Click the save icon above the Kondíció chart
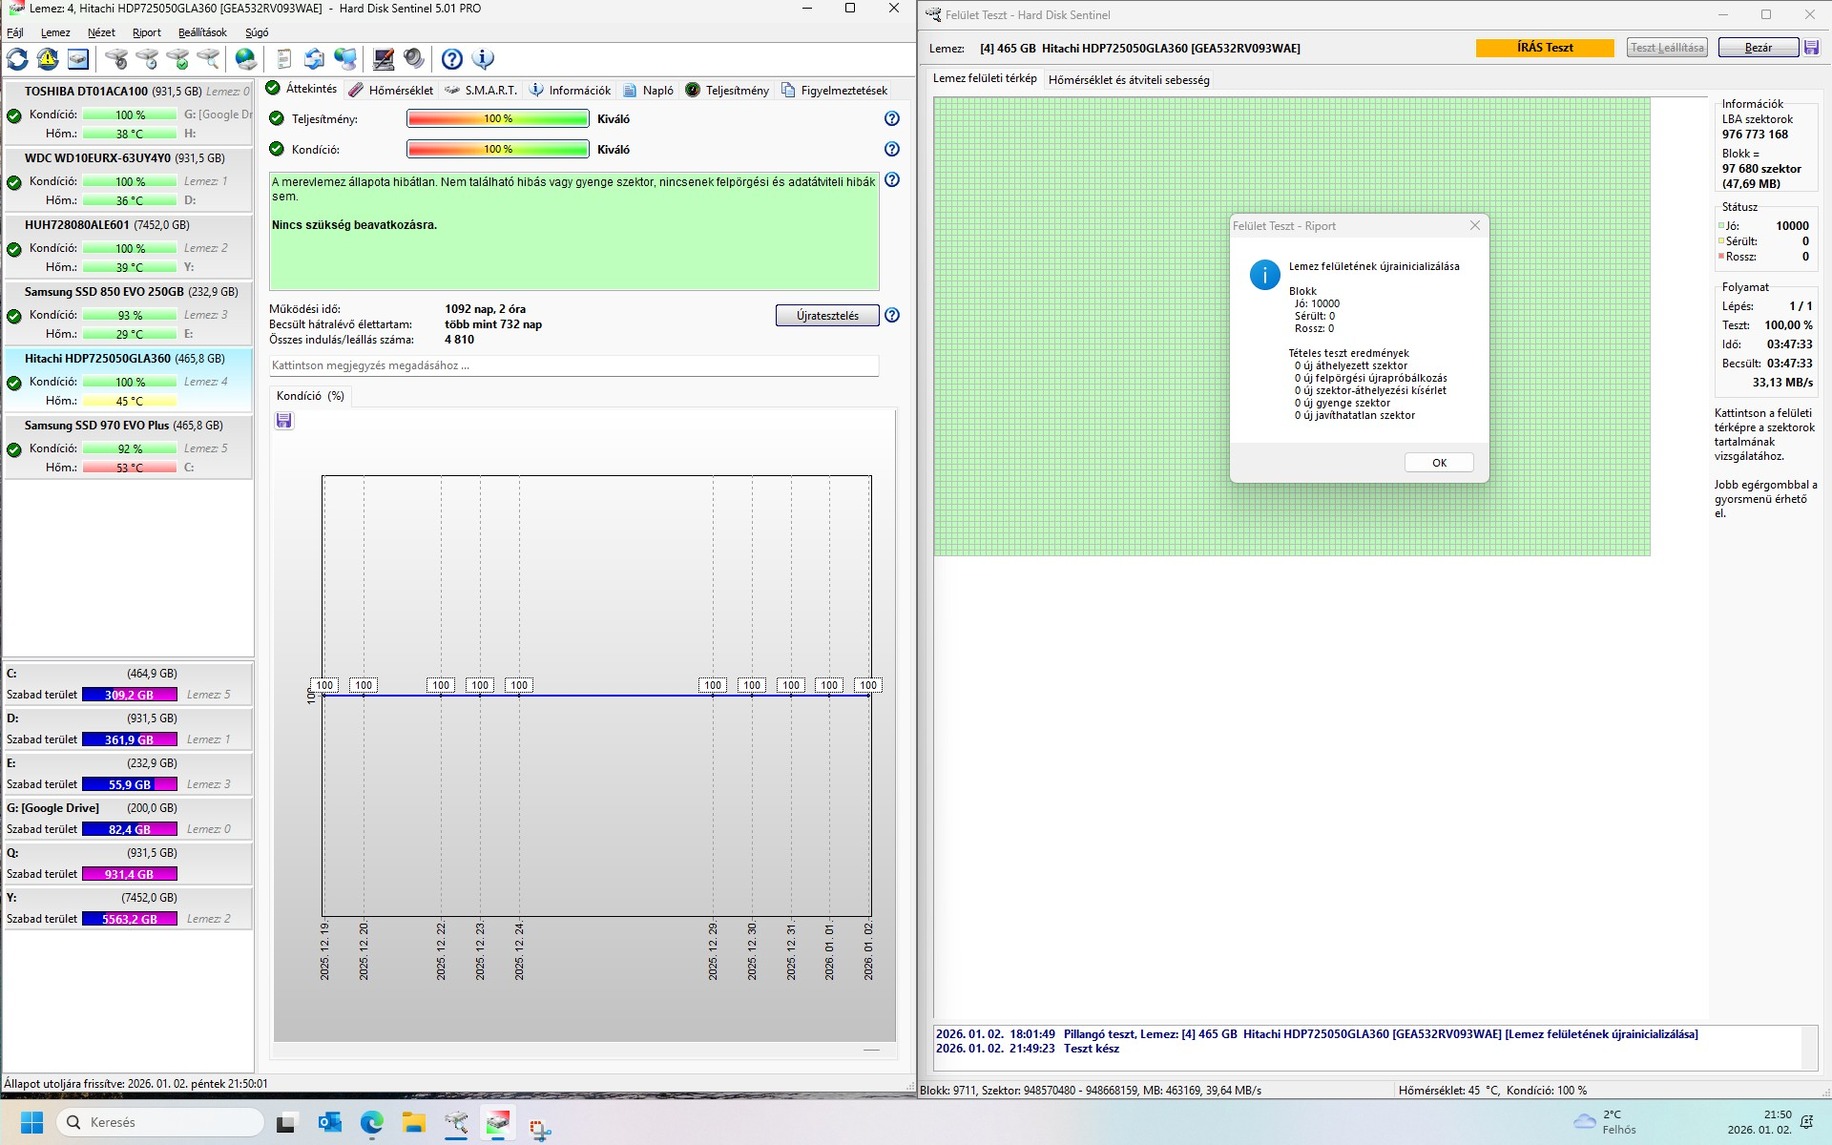 click(x=284, y=420)
